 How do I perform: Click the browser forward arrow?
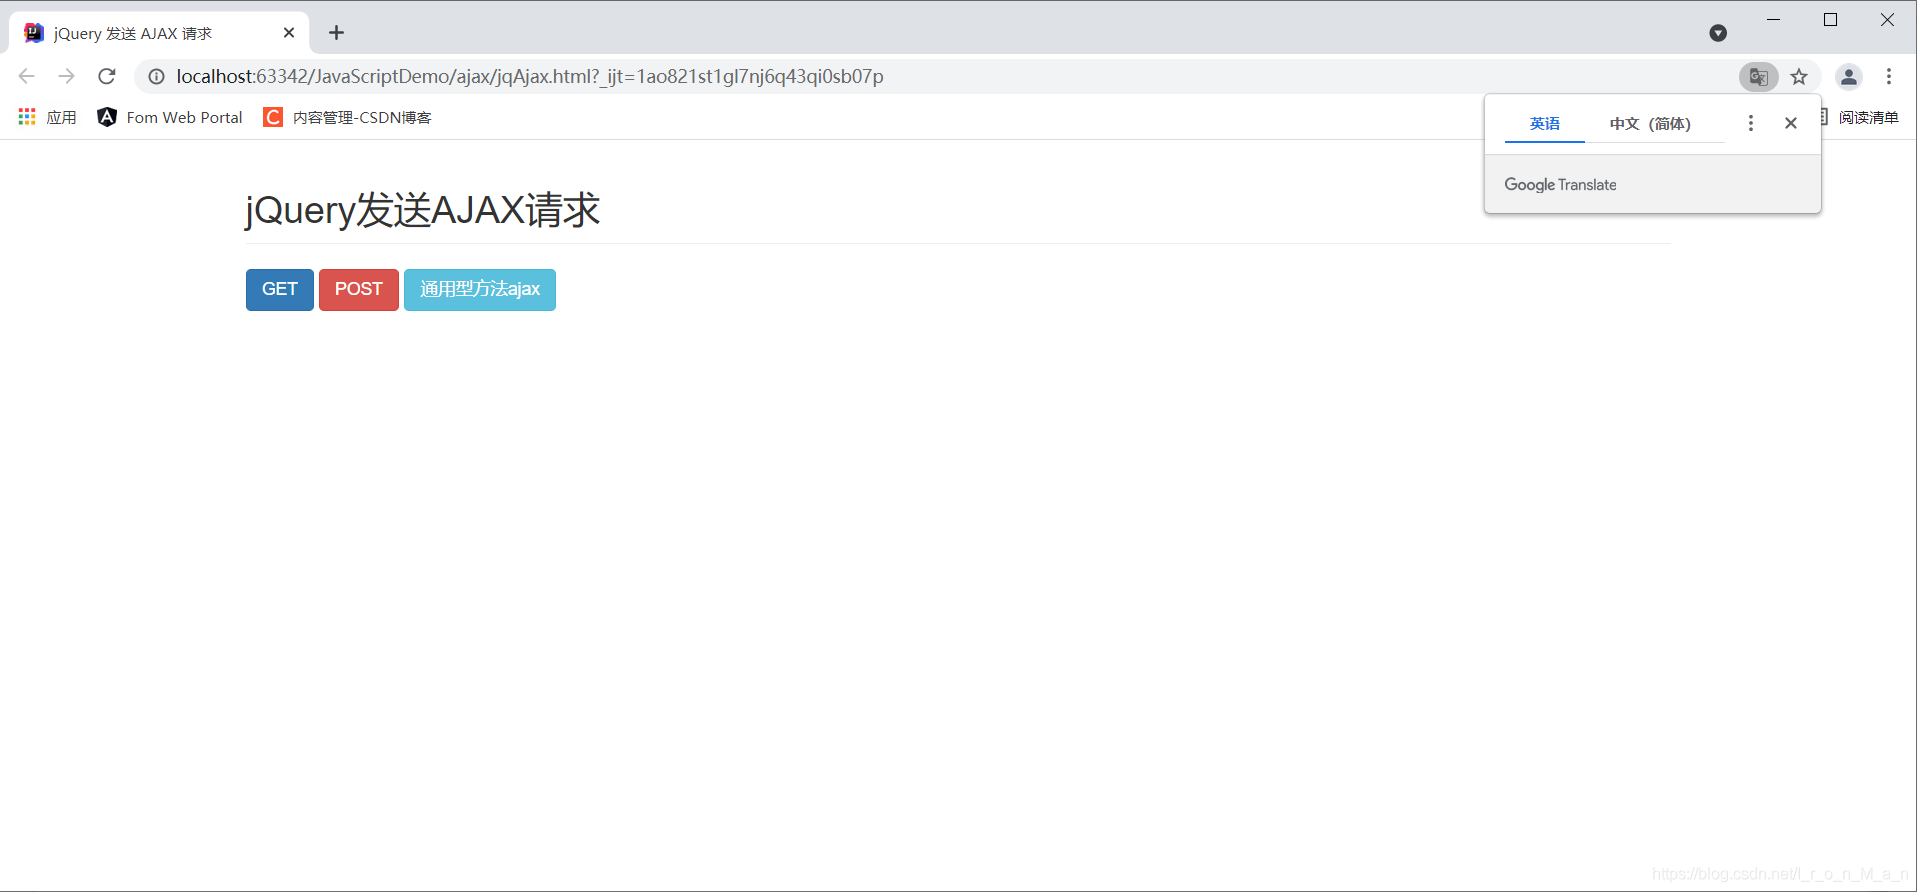click(x=67, y=76)
